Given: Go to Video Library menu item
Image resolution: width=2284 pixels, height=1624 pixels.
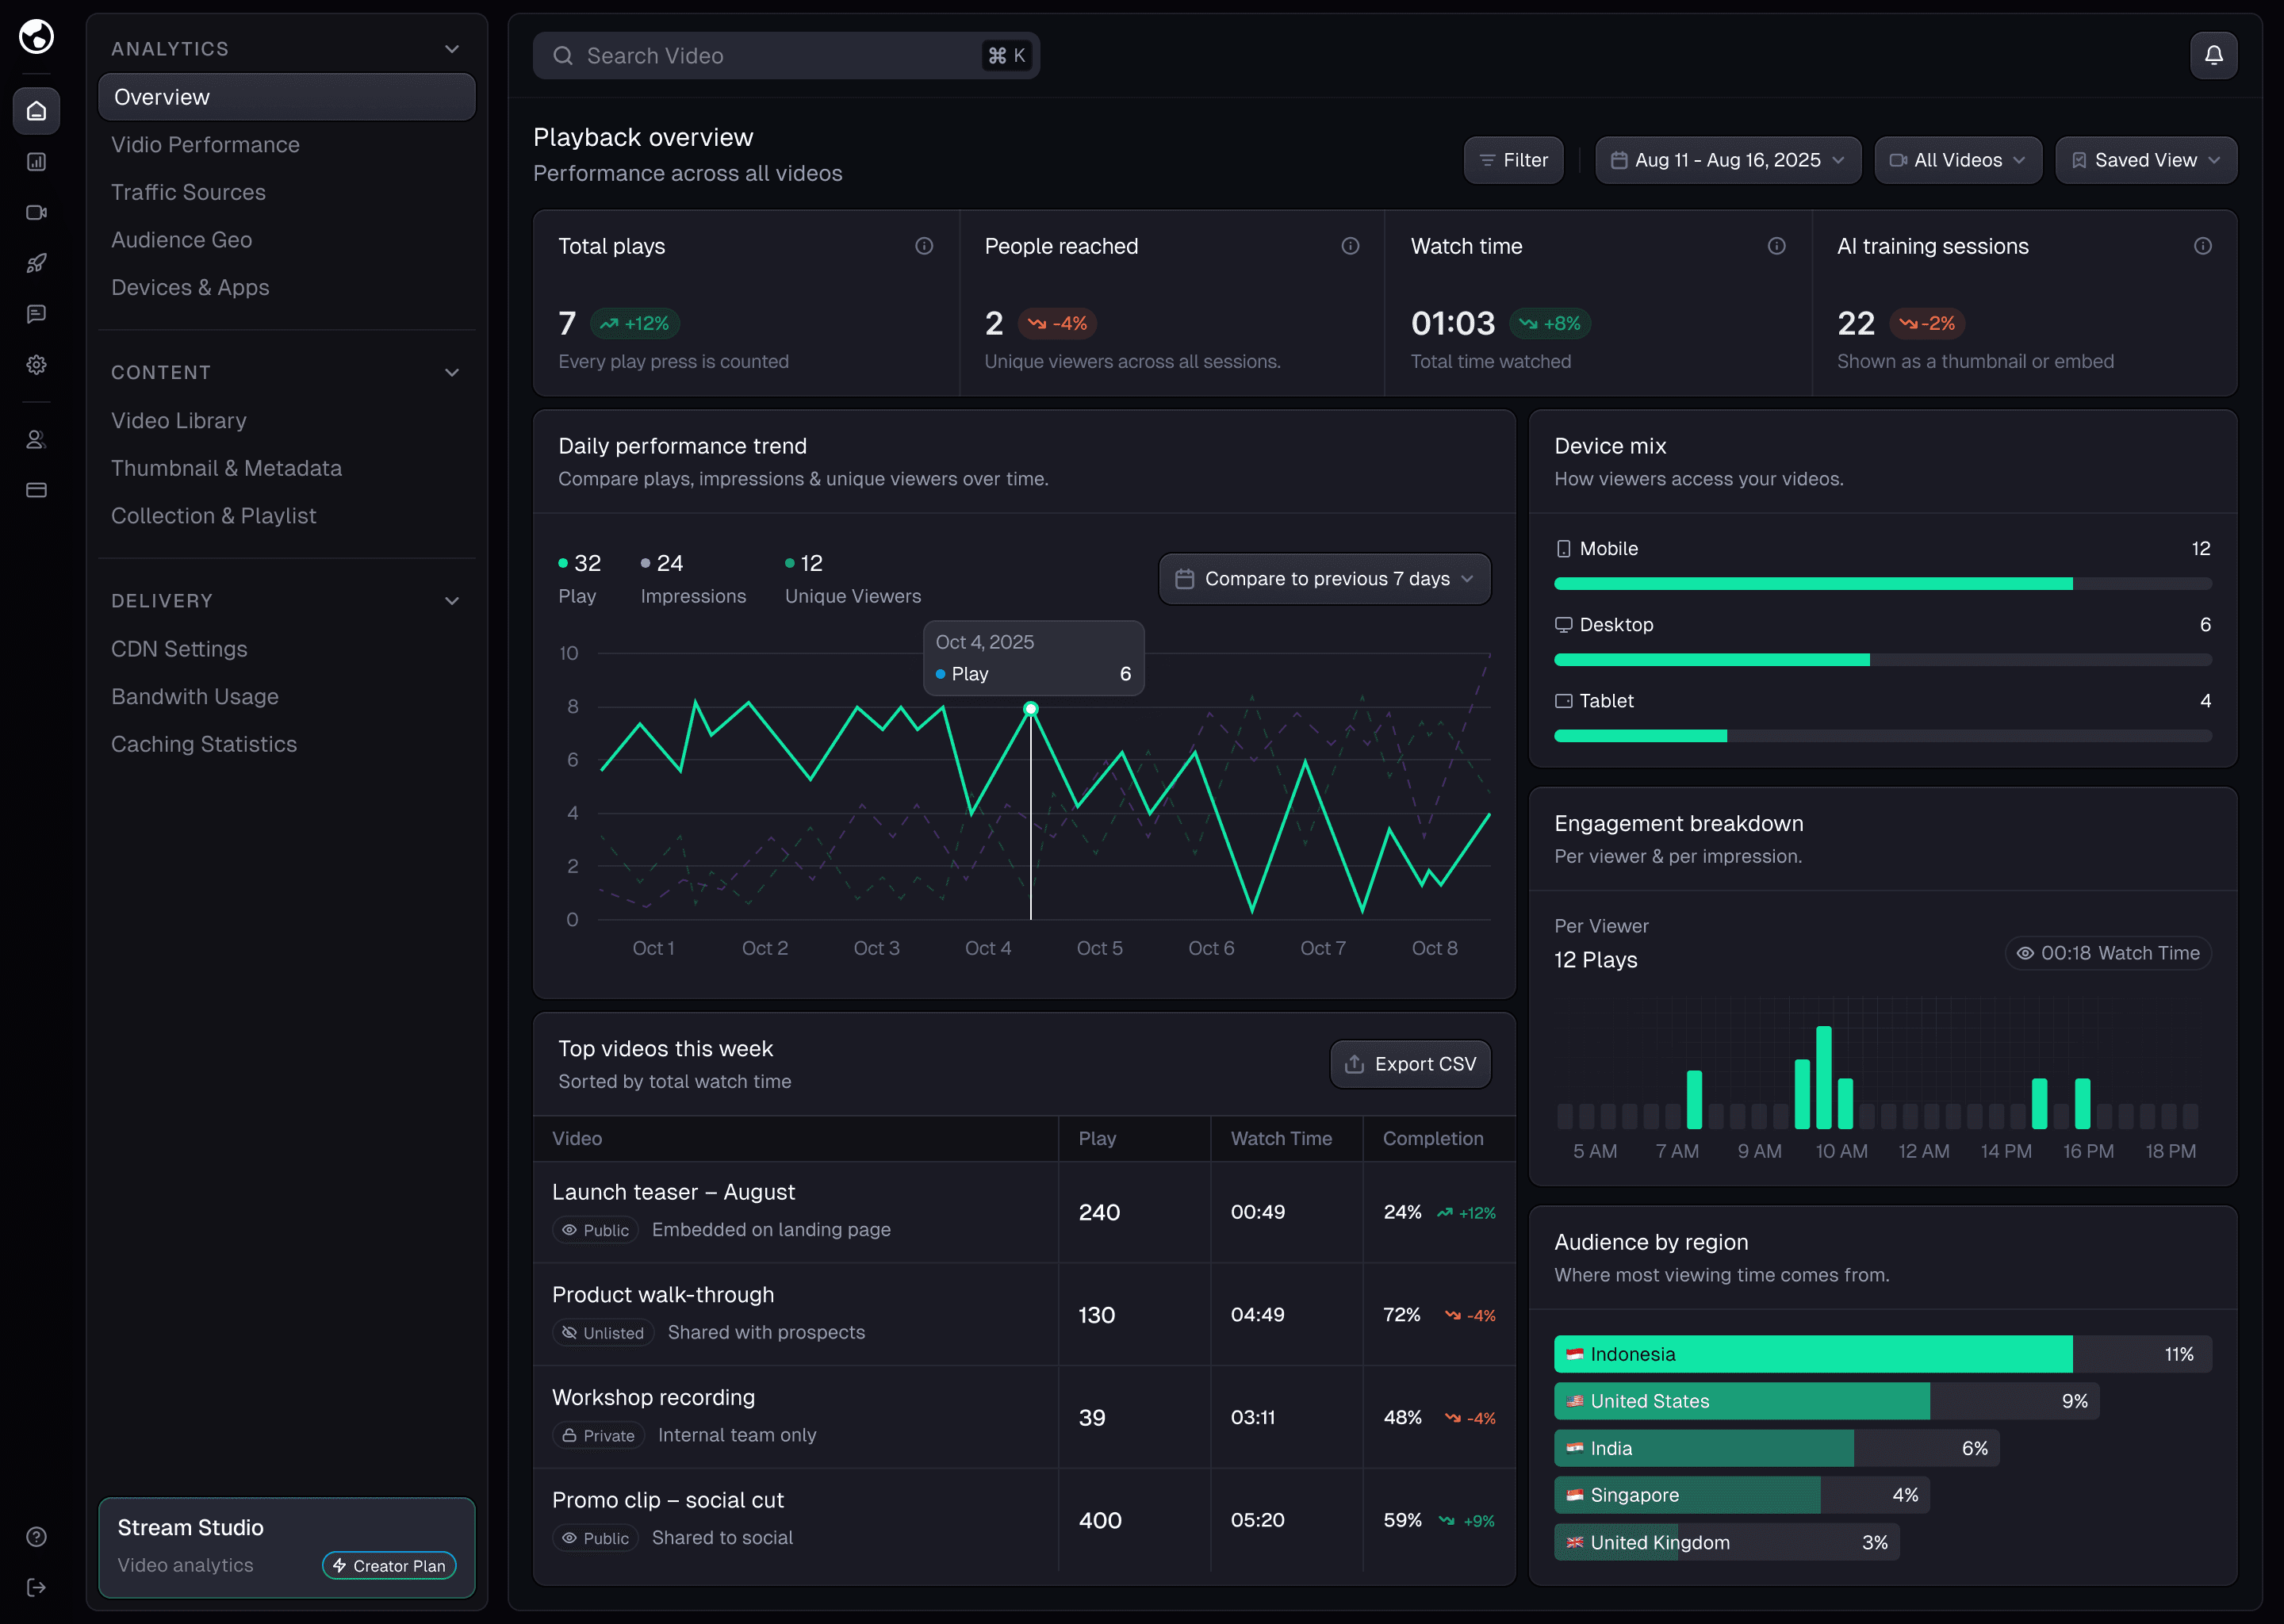Looking at the screenshot, I should [x=179, y=421].
